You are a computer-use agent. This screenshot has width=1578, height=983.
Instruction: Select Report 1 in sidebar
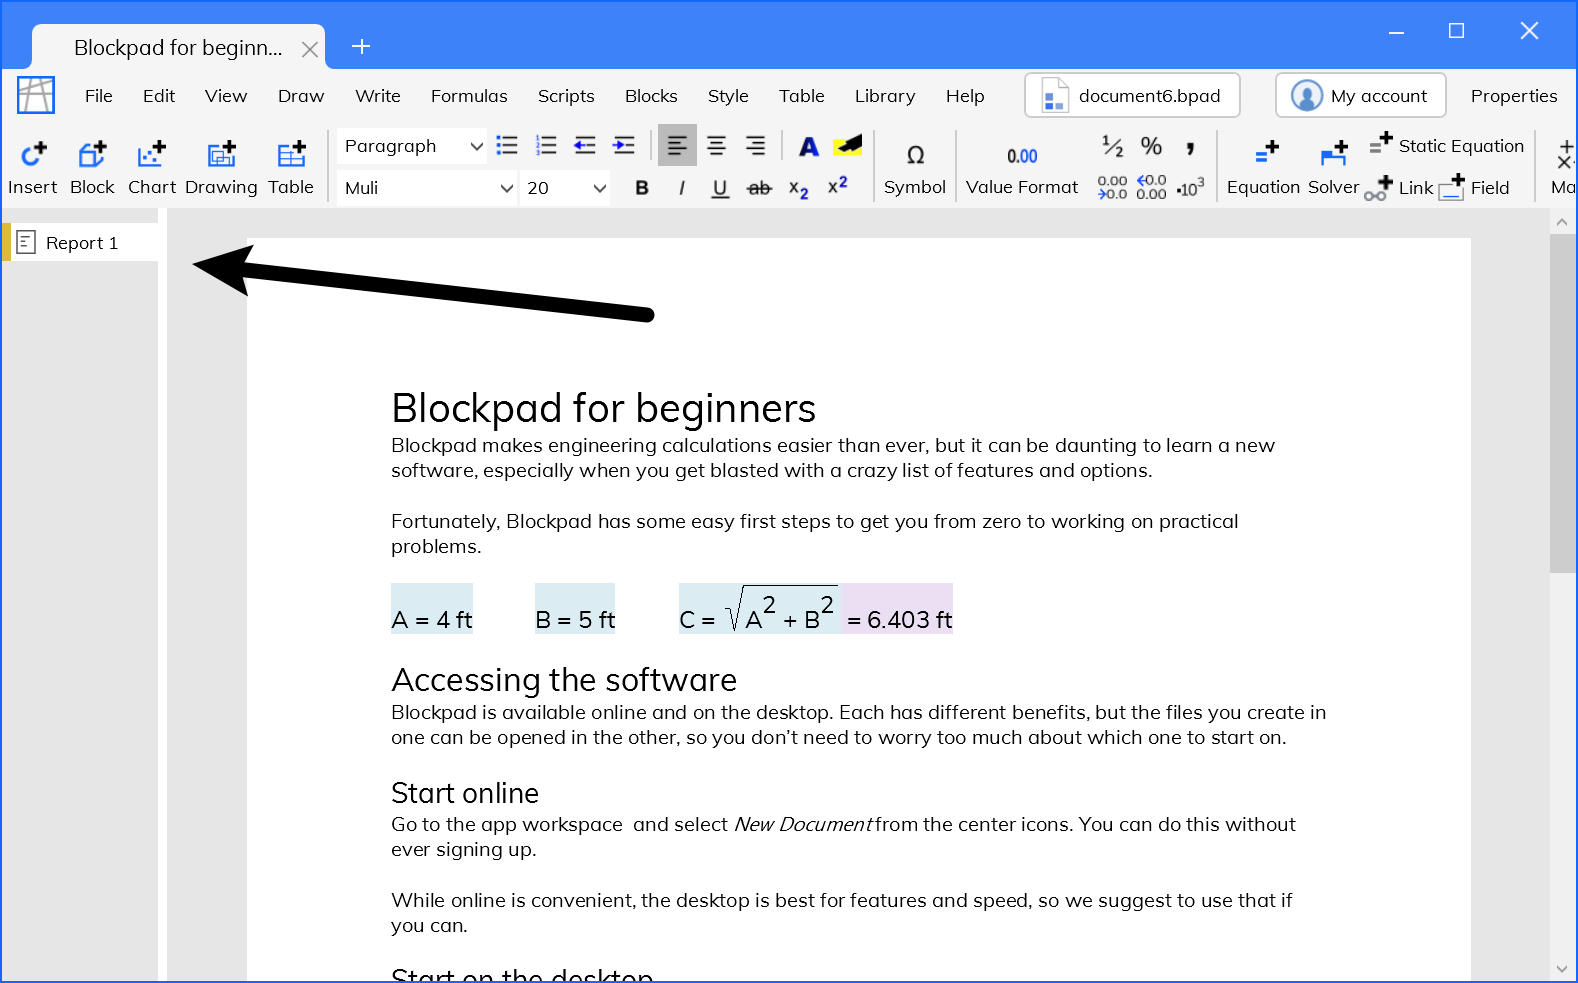(x=80, y=243)
